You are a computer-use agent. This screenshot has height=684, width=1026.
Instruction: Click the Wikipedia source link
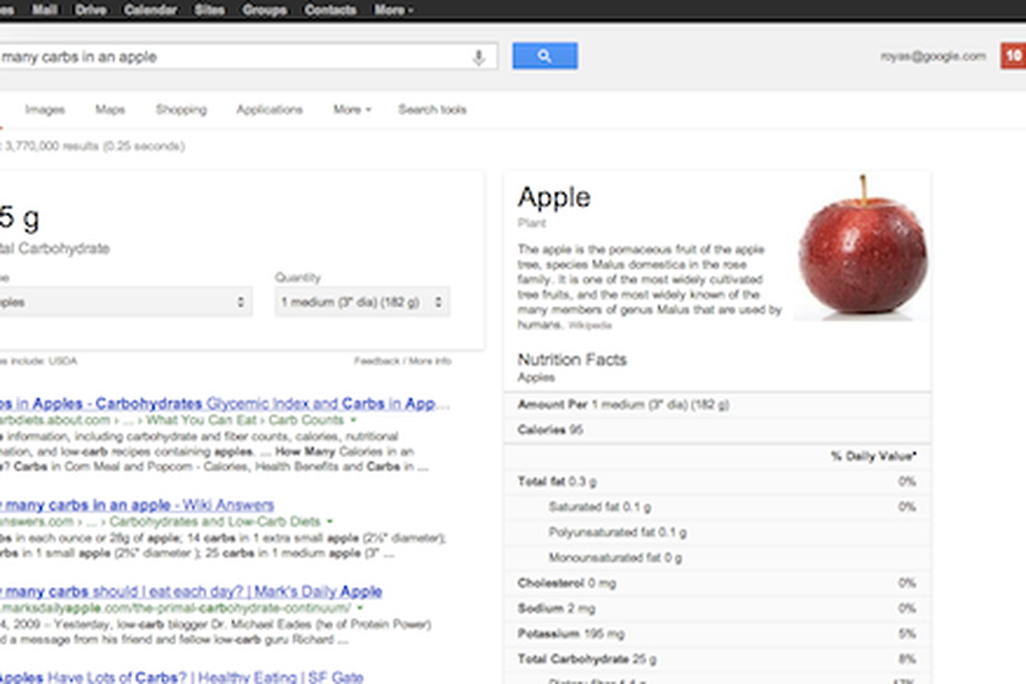pos(590,325)
